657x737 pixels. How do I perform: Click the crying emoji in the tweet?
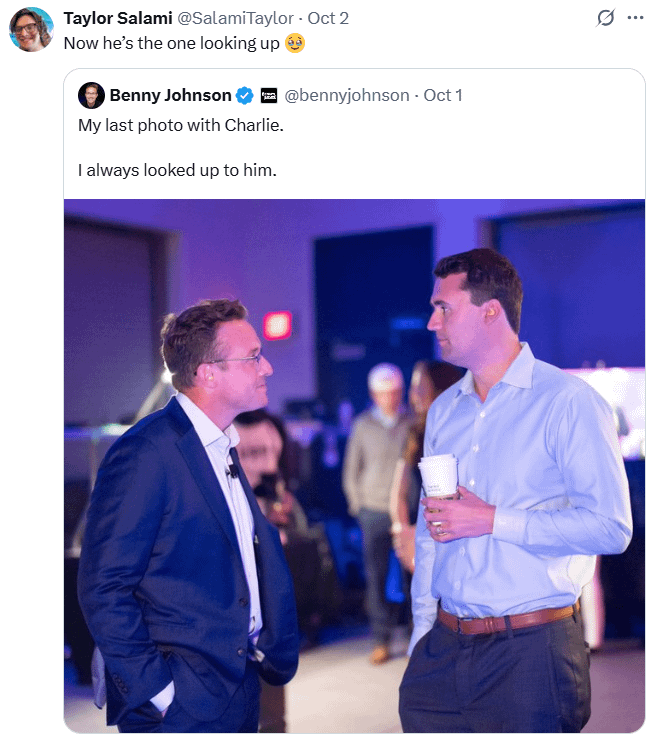295,44
